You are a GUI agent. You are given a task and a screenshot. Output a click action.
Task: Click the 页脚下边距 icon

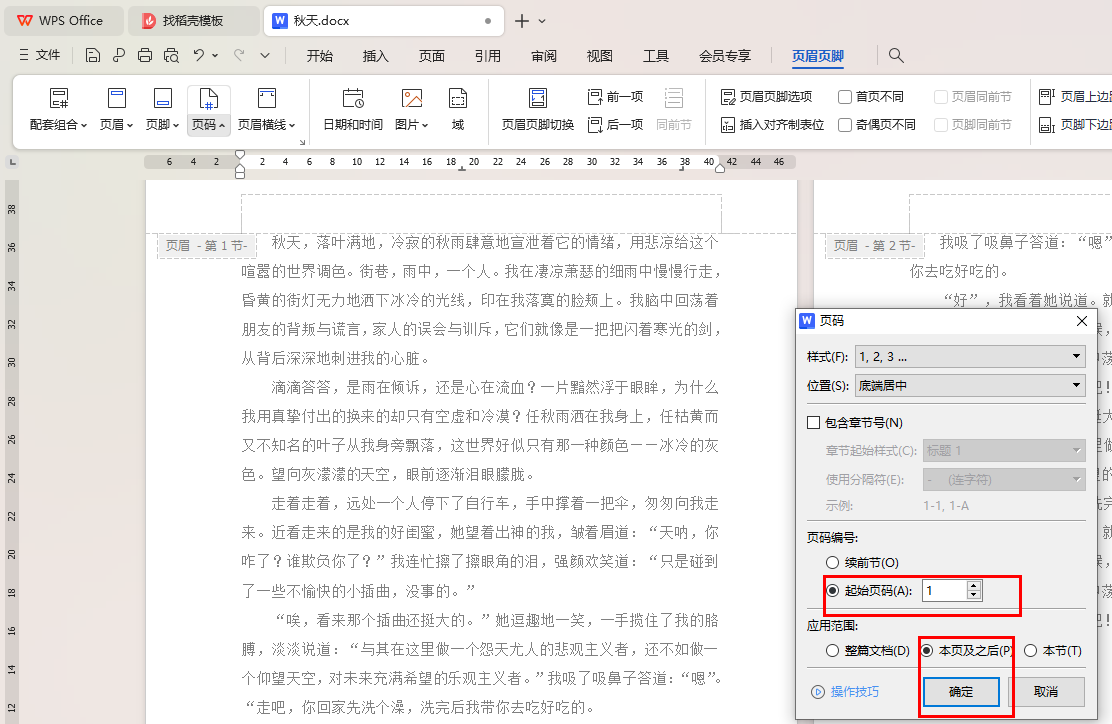pyautogui.click(x=1046, y=125)
